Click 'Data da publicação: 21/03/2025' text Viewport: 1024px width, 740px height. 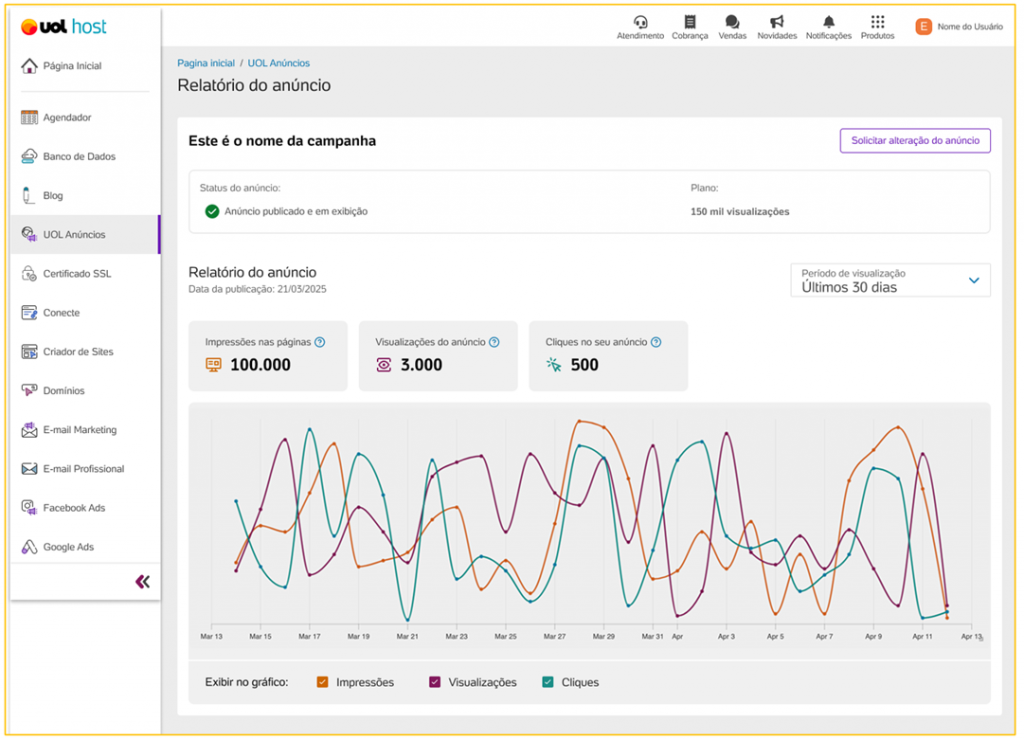tap(257, 289)
